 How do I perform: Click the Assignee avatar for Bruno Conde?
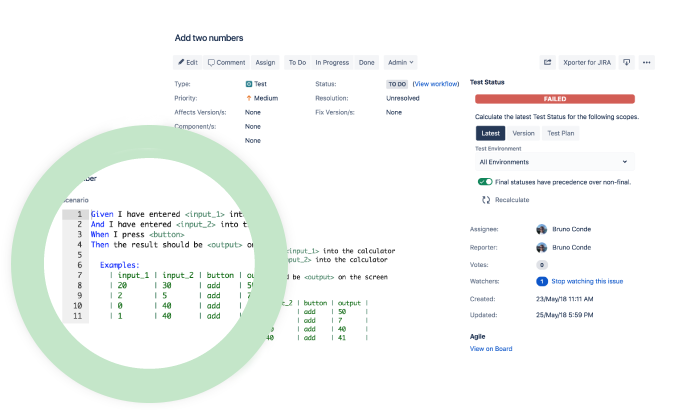point(542,229)
